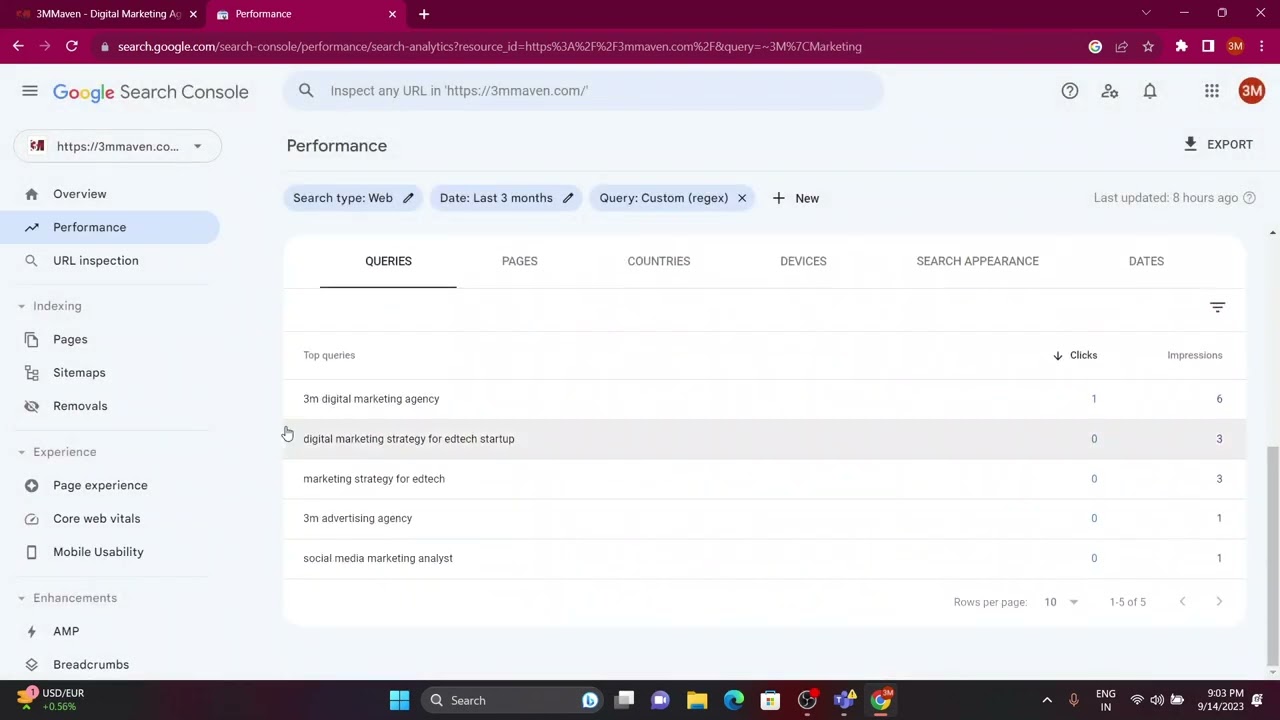The width and height of the screenshot is (1280, 720).
Task: Select query 'marketing strategy for edtech'
Action: (x=764, y=479)
